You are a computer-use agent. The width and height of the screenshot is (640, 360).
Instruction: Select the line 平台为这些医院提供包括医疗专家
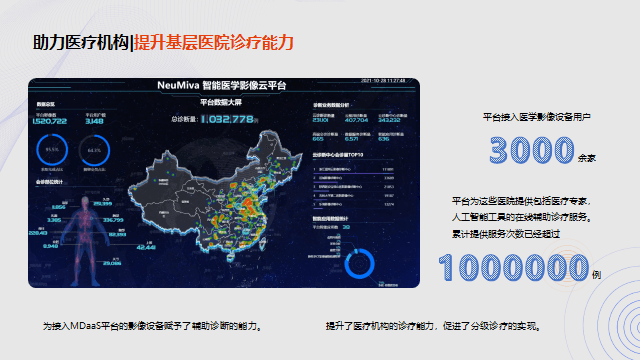(521, 201)
